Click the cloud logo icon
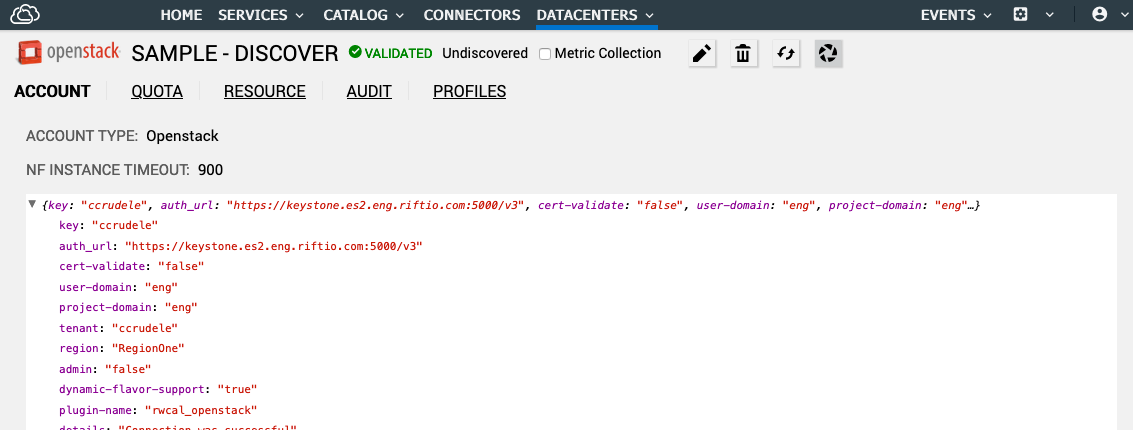 tap(25, 14)
